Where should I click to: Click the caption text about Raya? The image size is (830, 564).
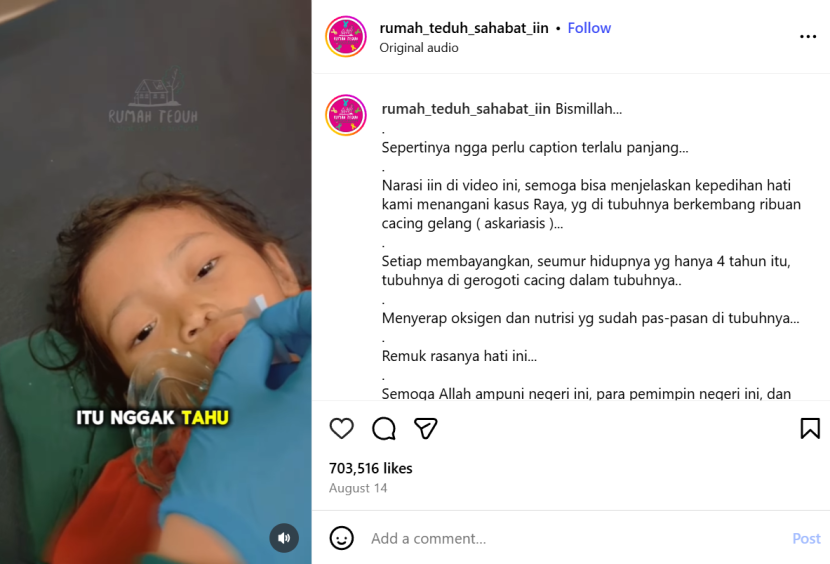point(591,204)
